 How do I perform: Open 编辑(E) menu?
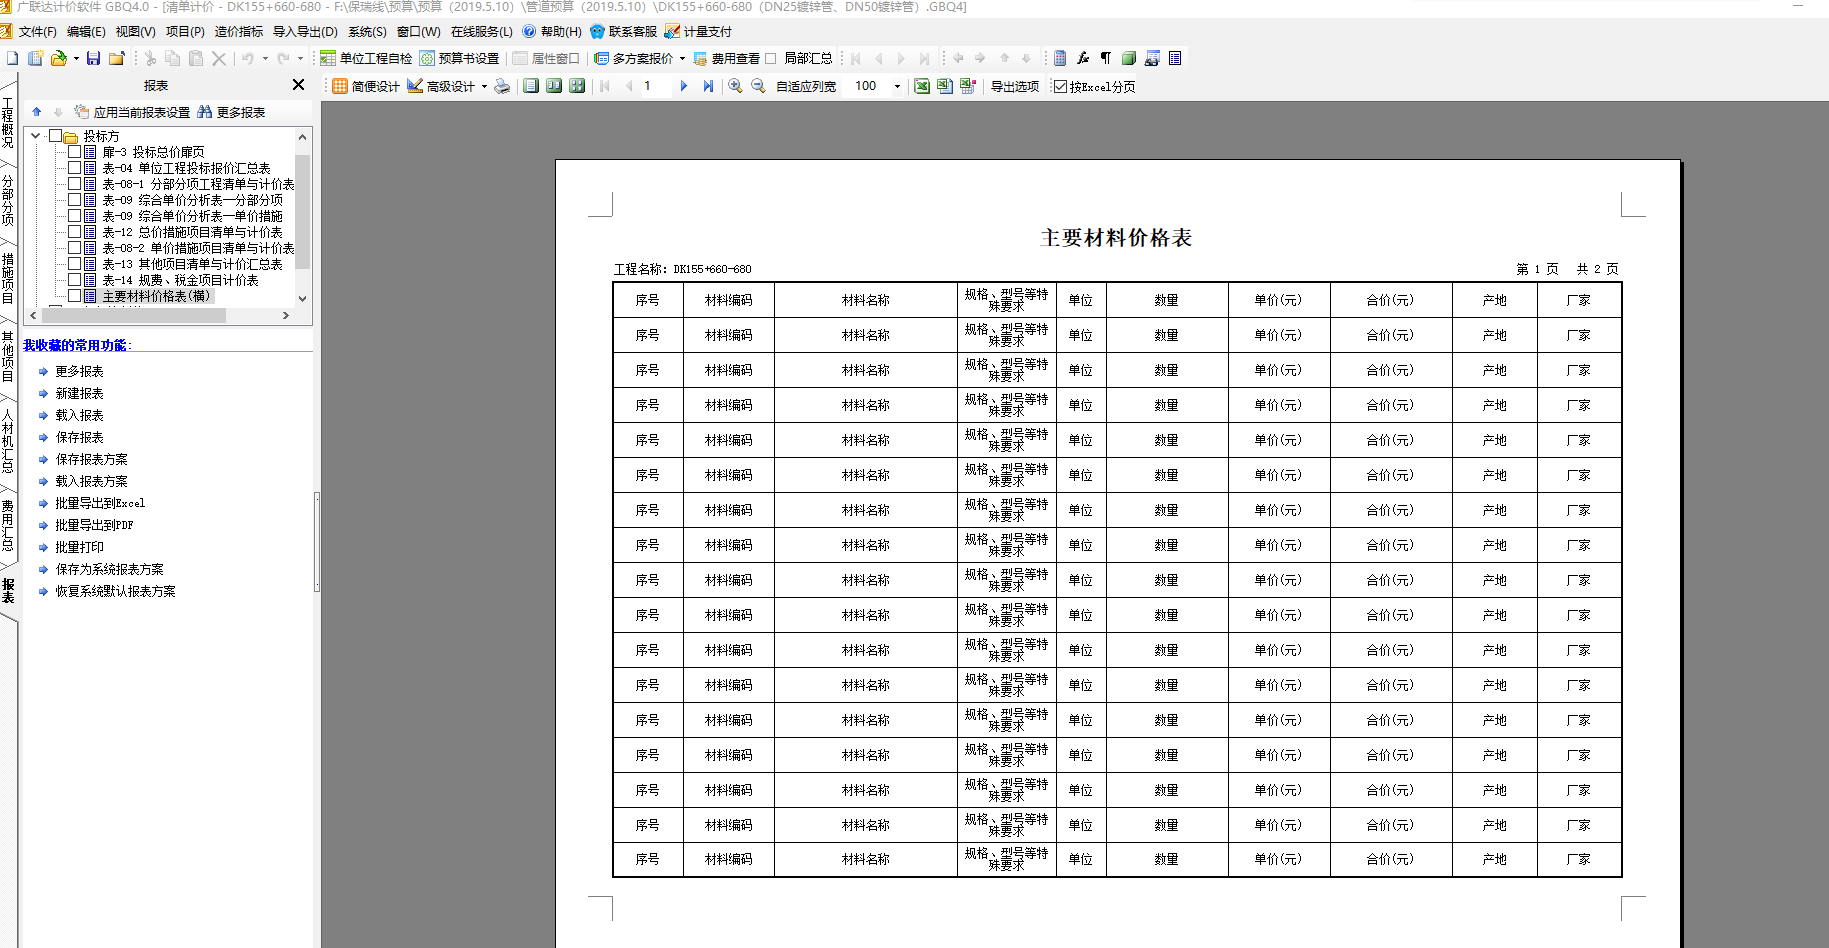pos(86,32)
